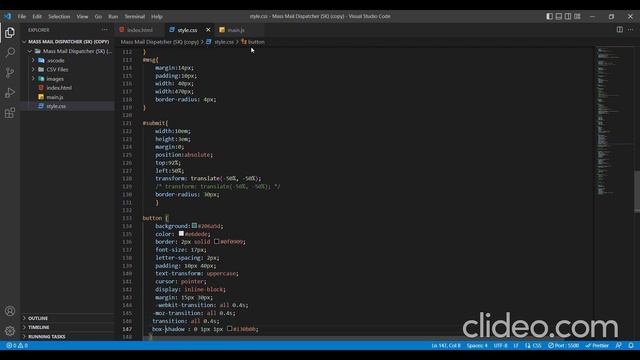Open main.js in the Explorer tree

tap(54, 97)
